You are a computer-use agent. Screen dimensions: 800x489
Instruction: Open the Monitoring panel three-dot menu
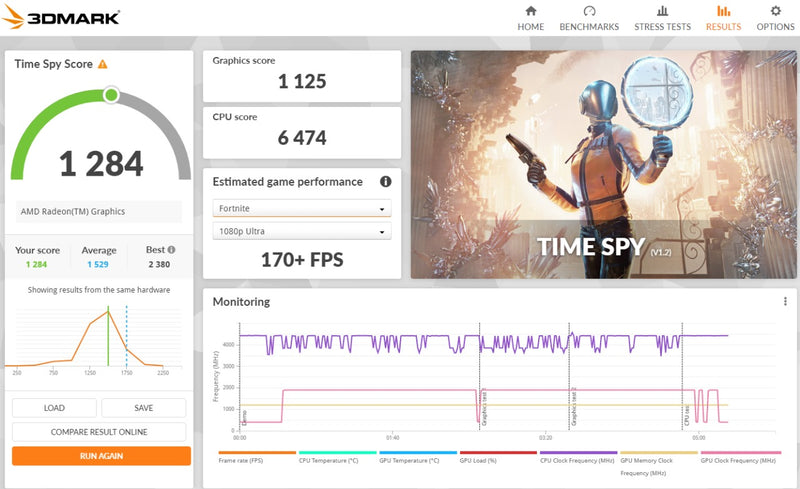coord(785,302)
